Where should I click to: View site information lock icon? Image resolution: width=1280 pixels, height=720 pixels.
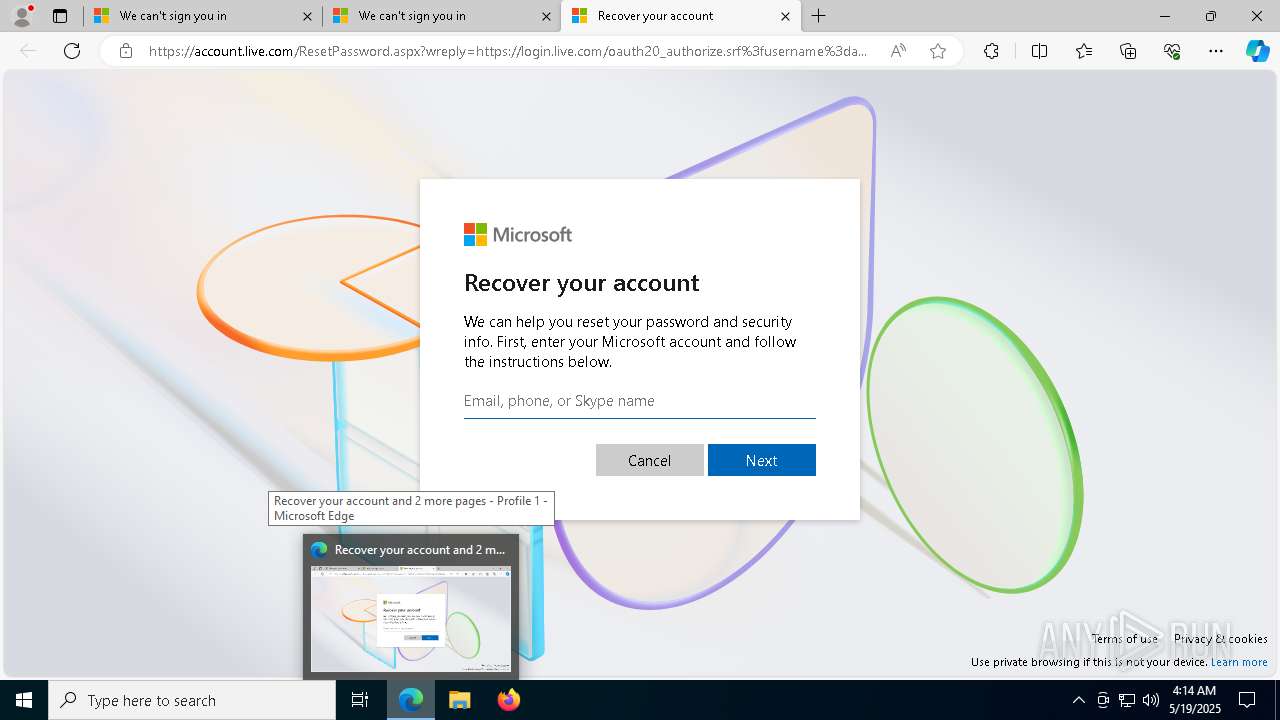pyautogui.click(x=126, y=51)
